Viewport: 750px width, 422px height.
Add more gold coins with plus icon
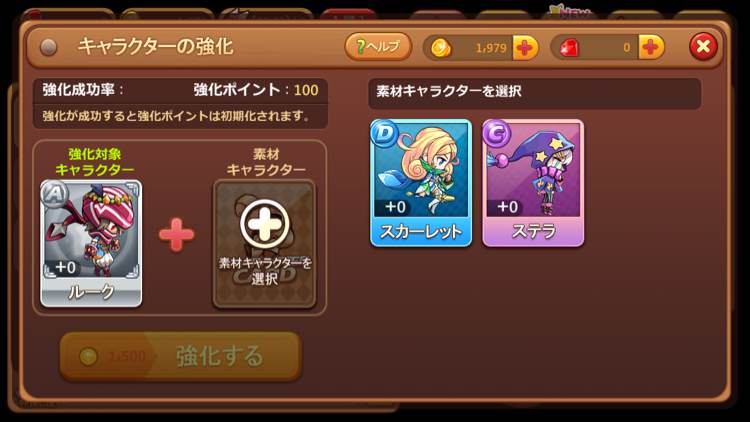pyautogui.click(x=525, y=48)
